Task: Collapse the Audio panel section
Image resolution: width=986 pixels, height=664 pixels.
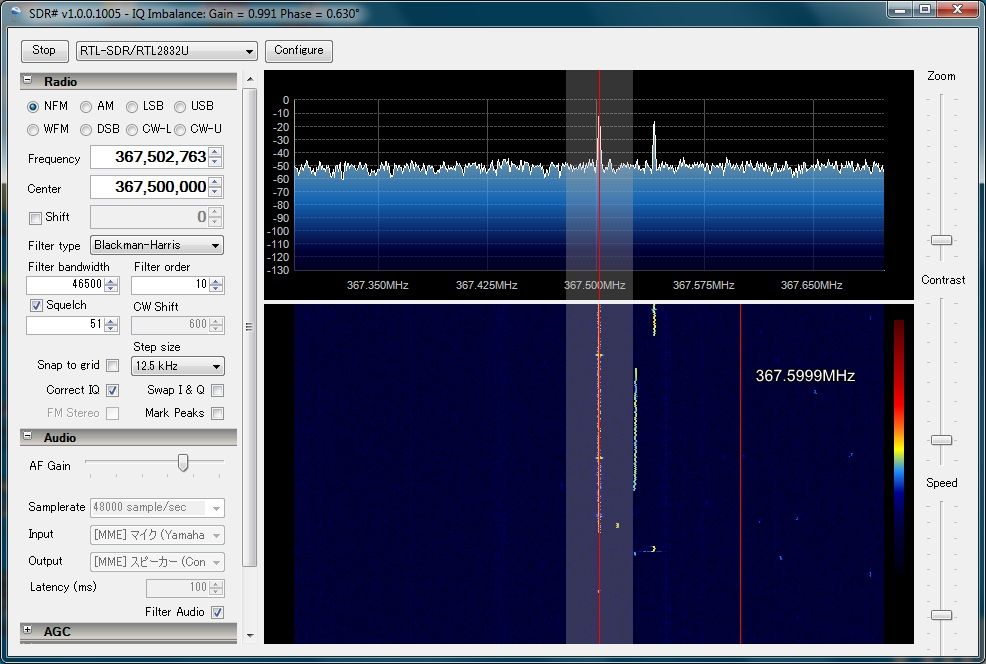Action: pyautogui.click(x=27, y=437)
